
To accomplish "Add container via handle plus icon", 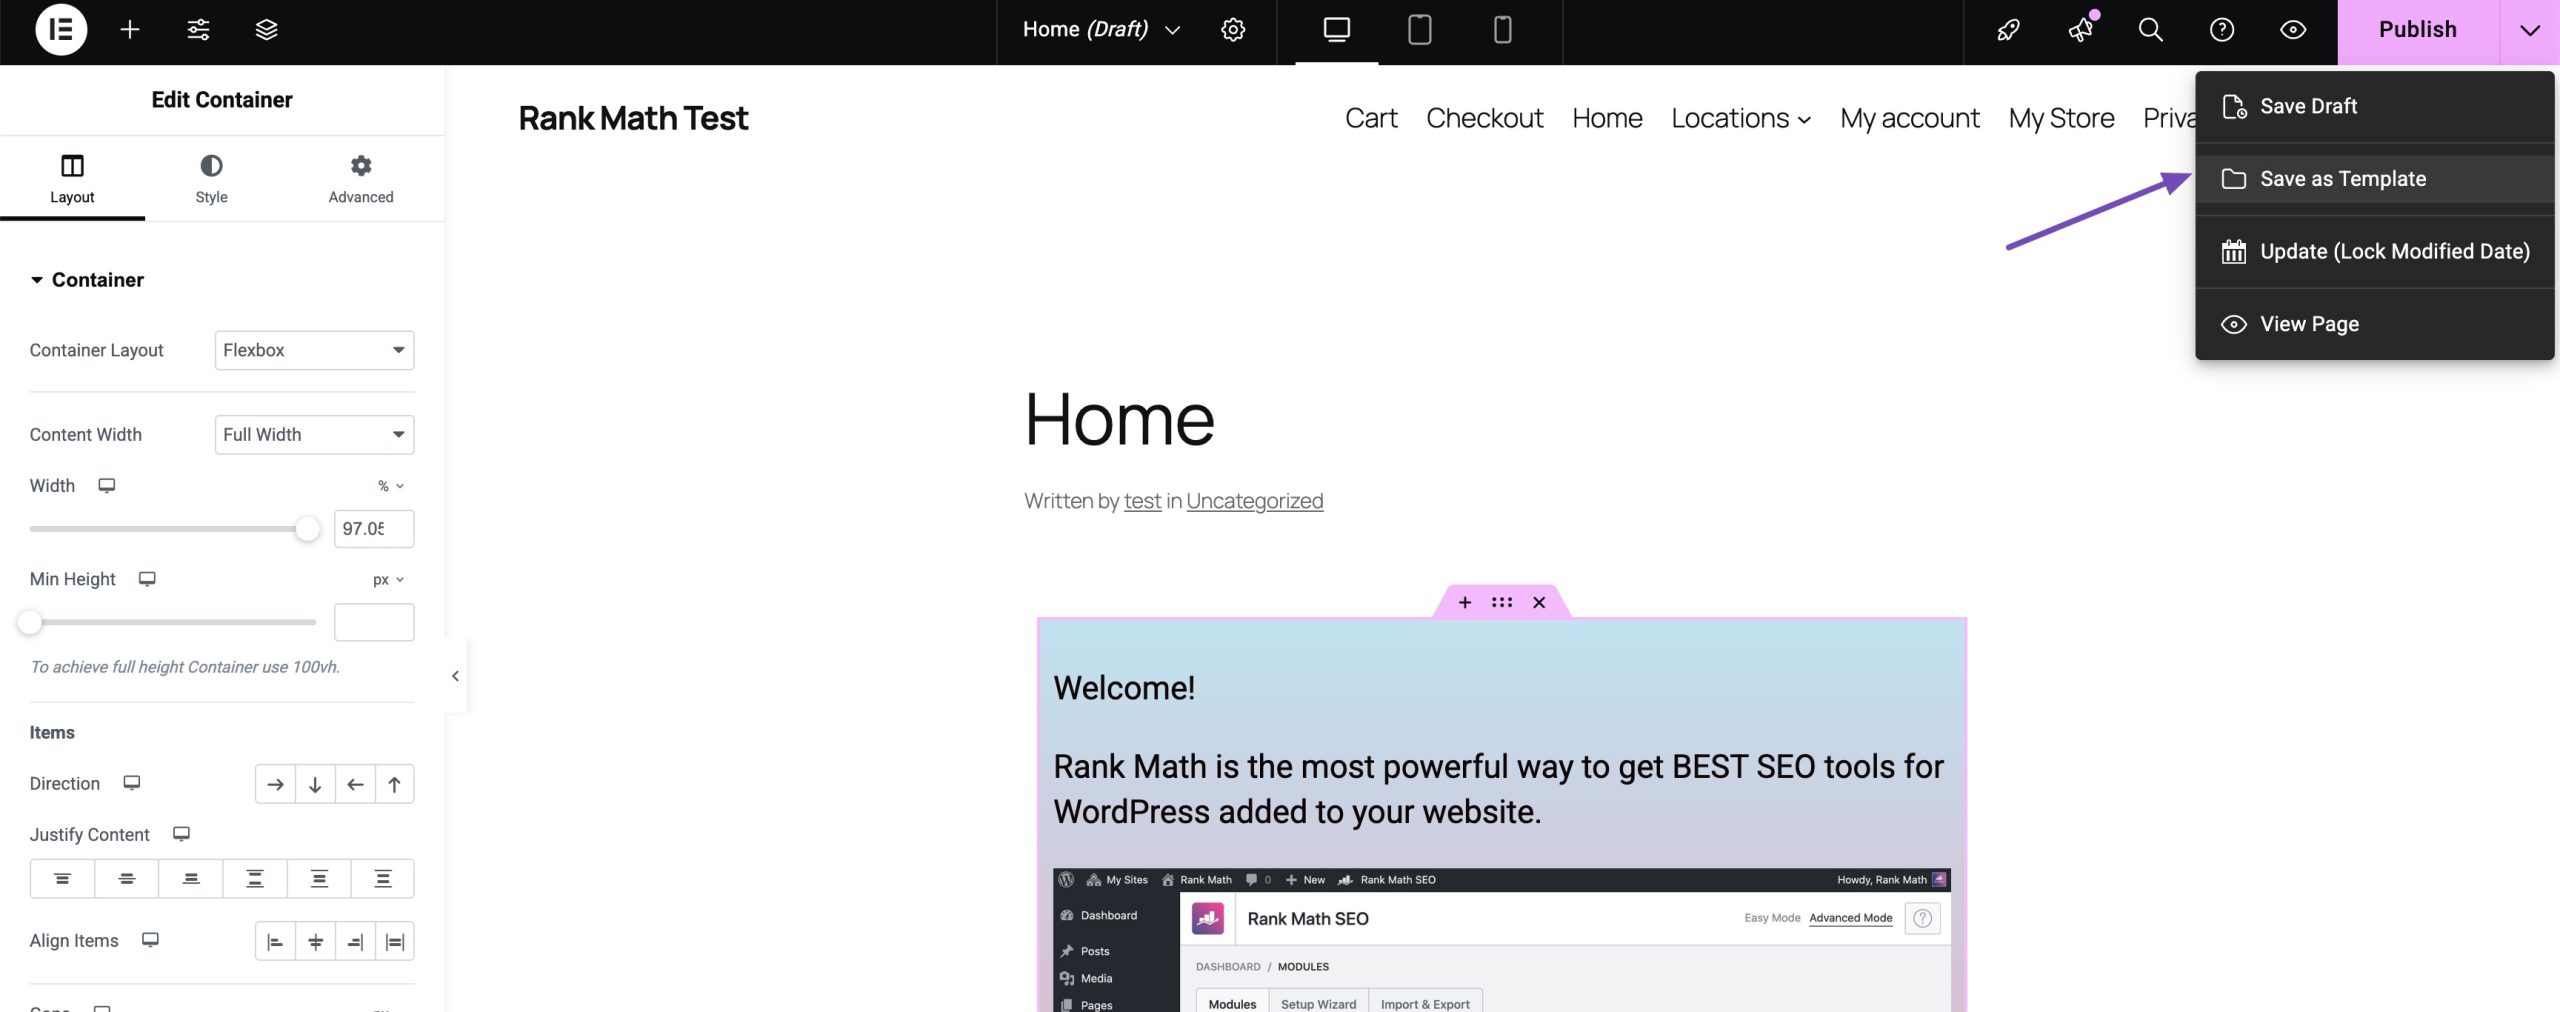I will 1465,602.
